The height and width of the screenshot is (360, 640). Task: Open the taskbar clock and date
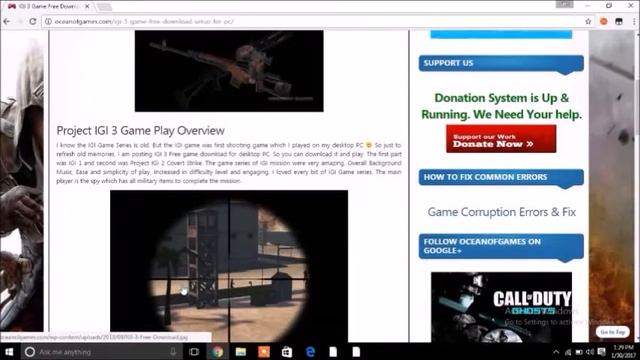(x=624, y=351)
